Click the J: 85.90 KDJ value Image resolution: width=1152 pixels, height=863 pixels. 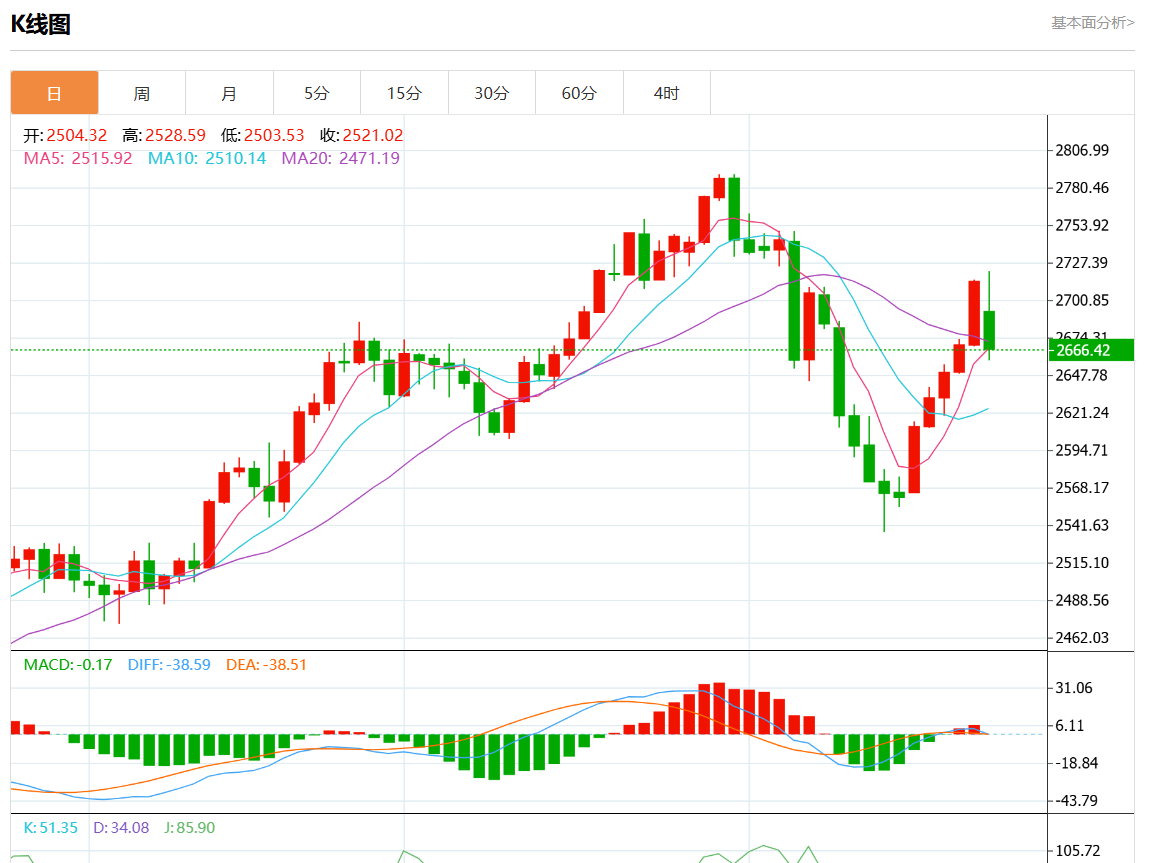click(190, 828)
